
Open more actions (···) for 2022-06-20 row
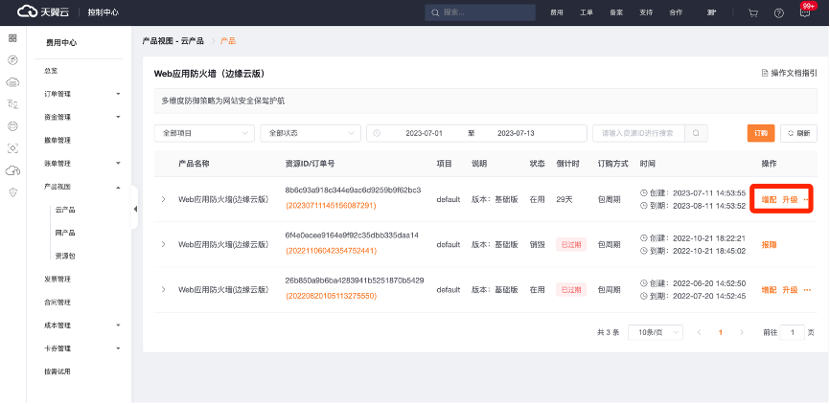pos(807,290)
